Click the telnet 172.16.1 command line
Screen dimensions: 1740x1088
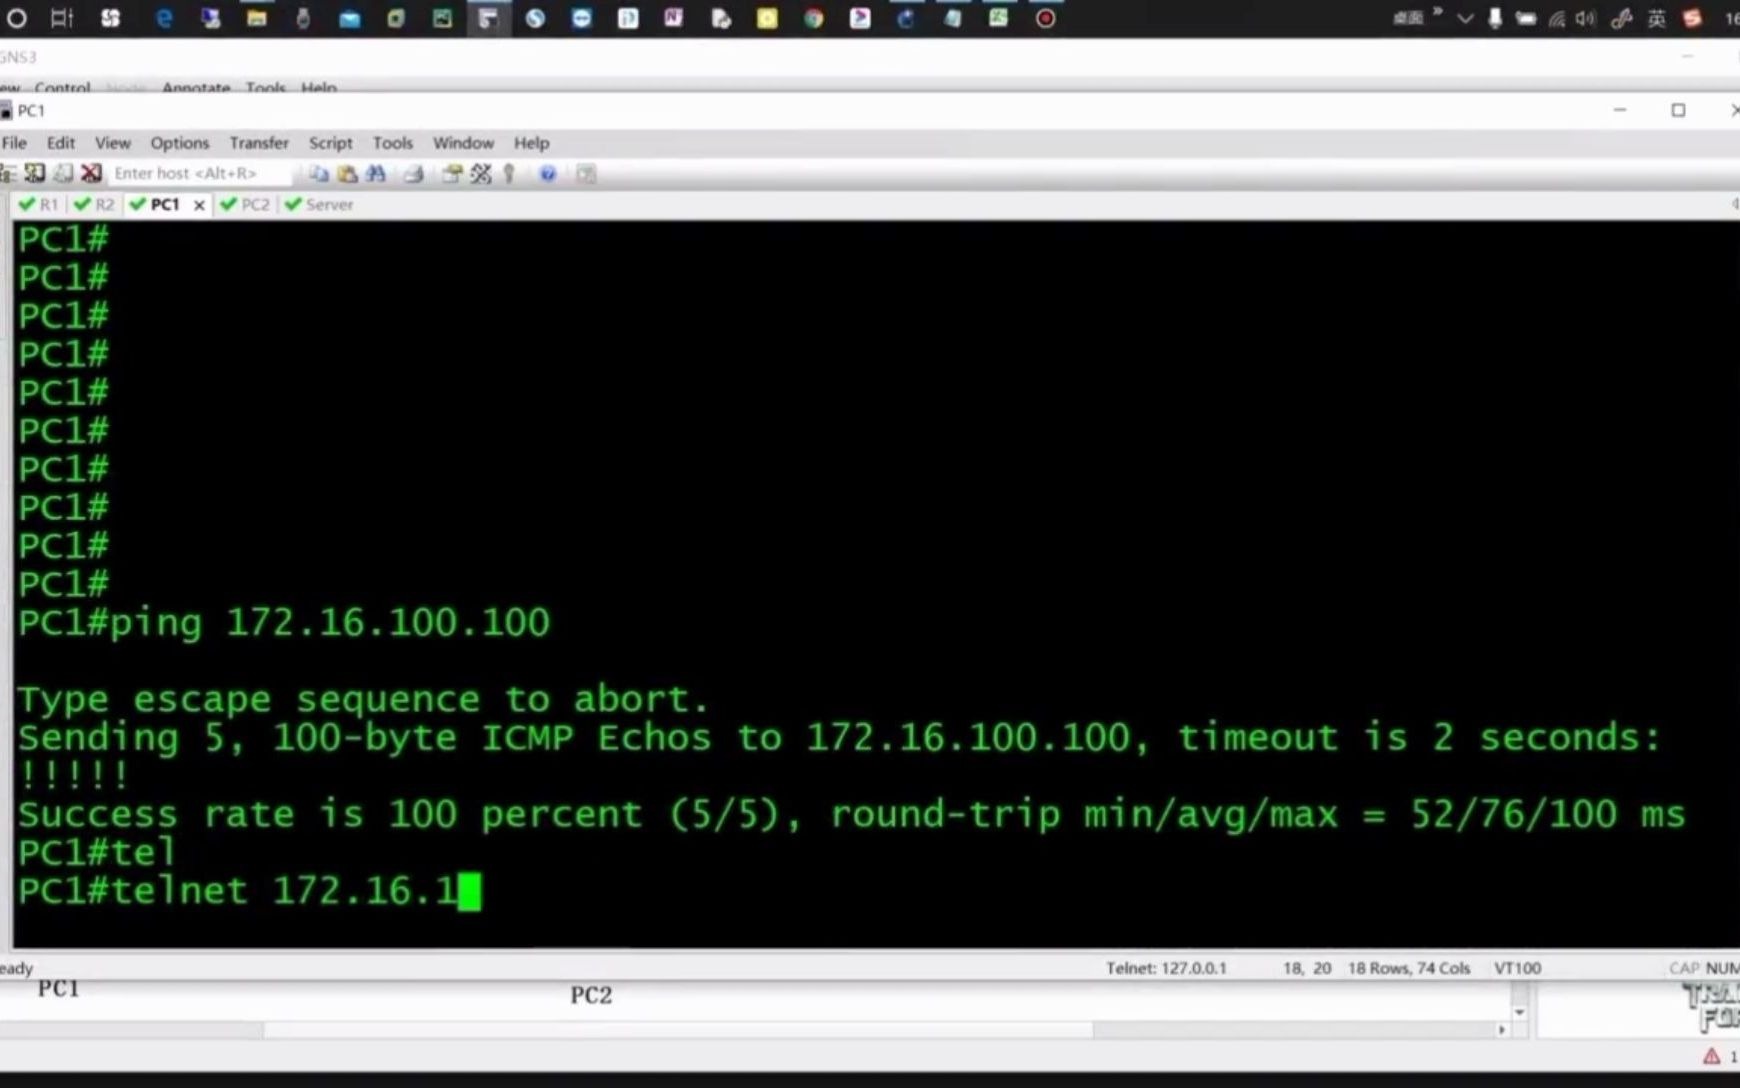click(249, 890)
